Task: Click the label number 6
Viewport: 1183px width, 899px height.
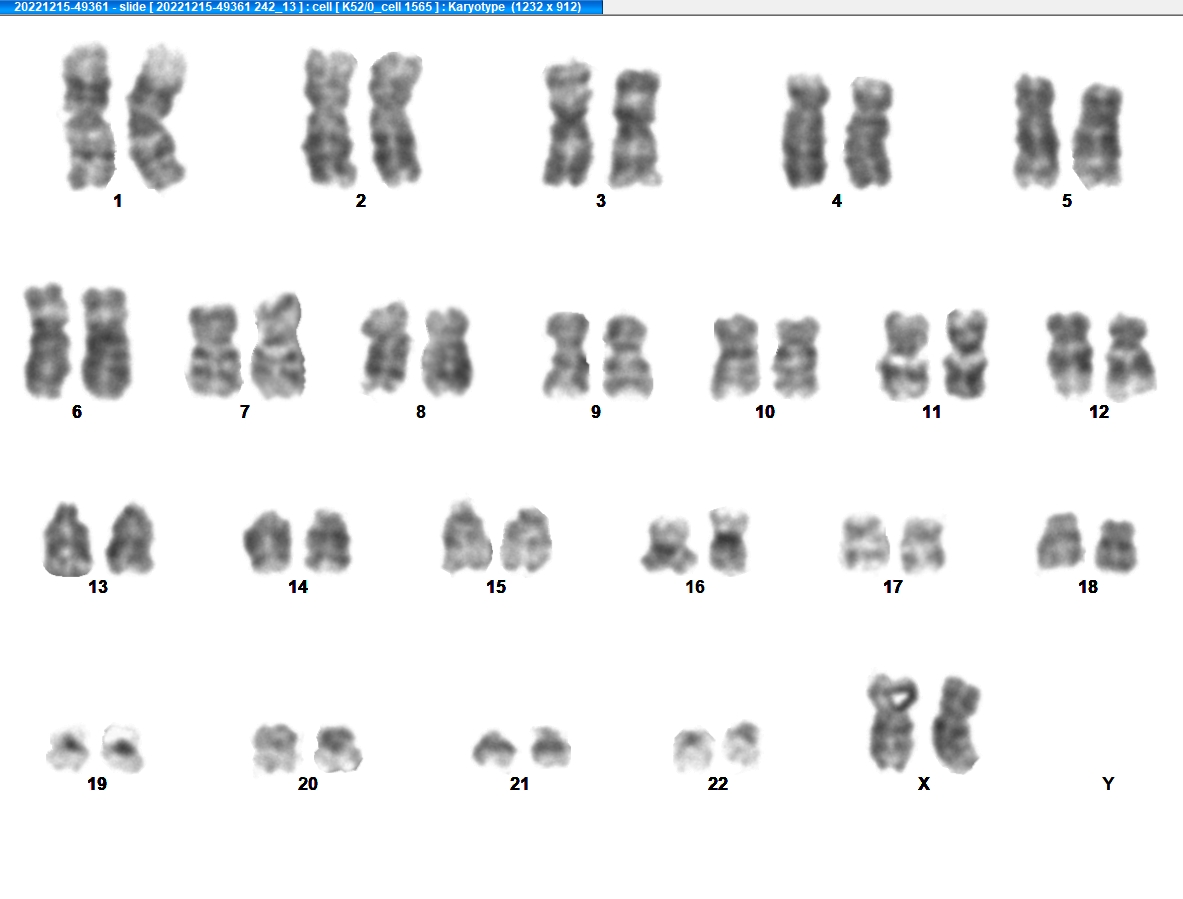Action: pyautogui.click(x=77, y=413)
